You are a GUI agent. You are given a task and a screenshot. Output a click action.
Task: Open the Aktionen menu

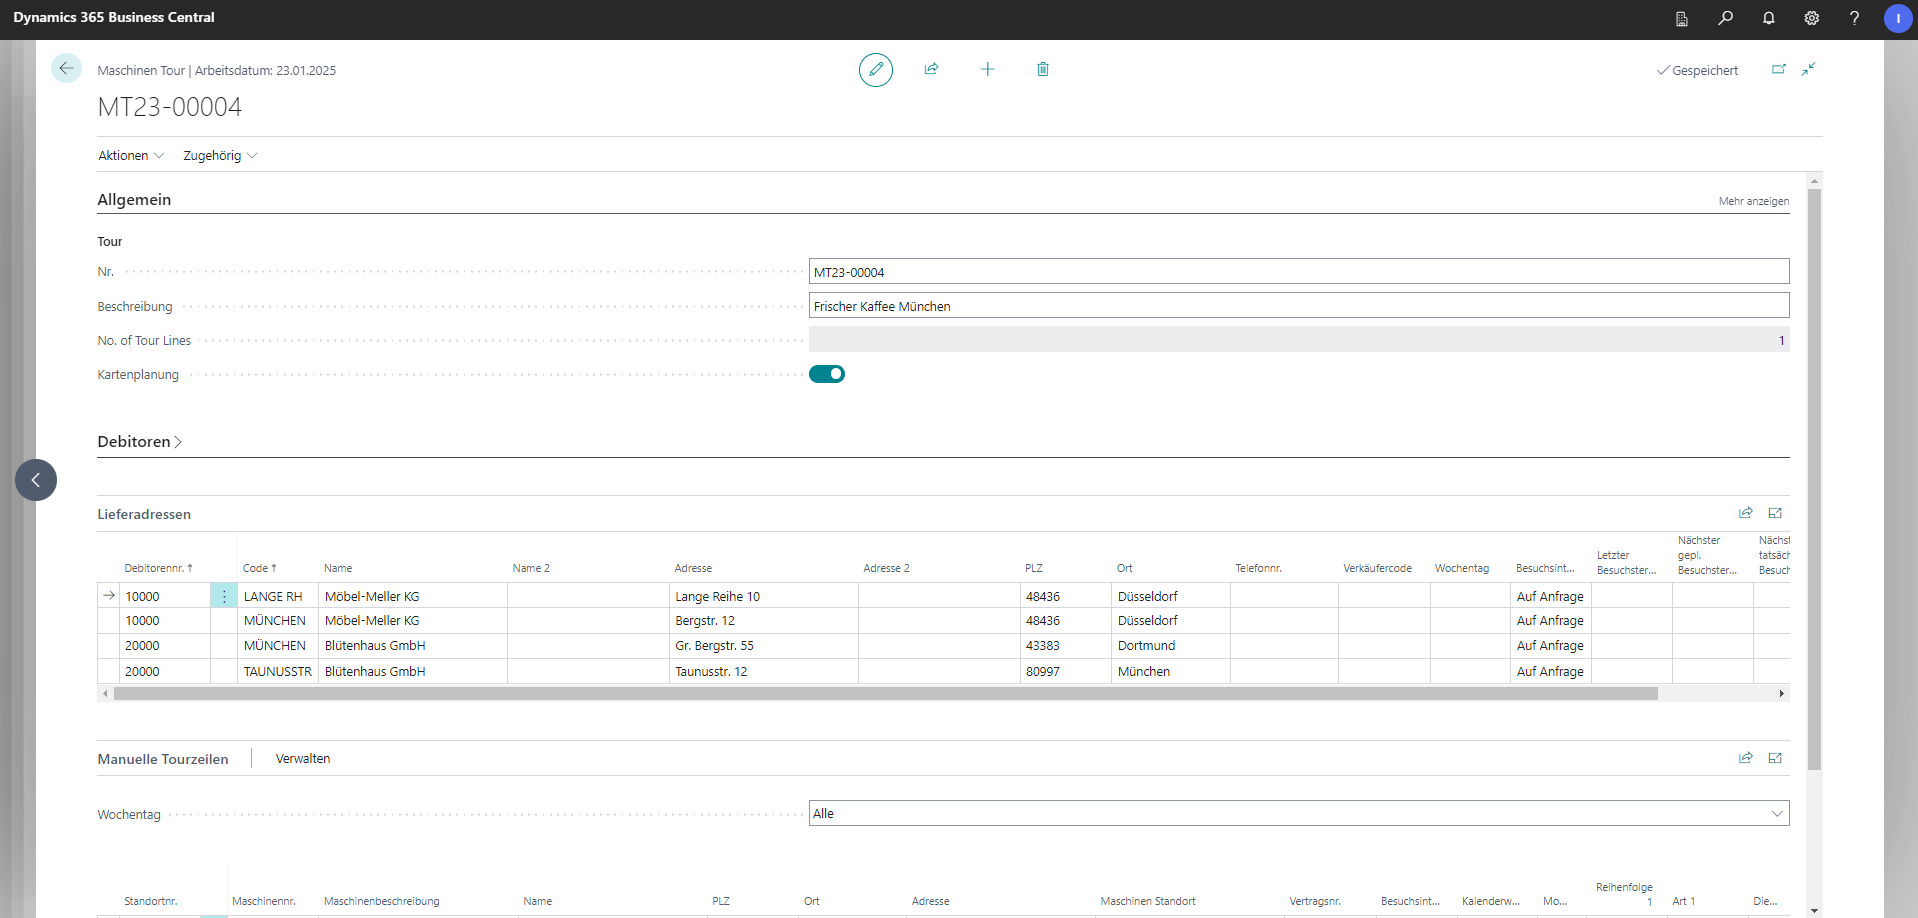pyautogui.click(x=130, y=156)
